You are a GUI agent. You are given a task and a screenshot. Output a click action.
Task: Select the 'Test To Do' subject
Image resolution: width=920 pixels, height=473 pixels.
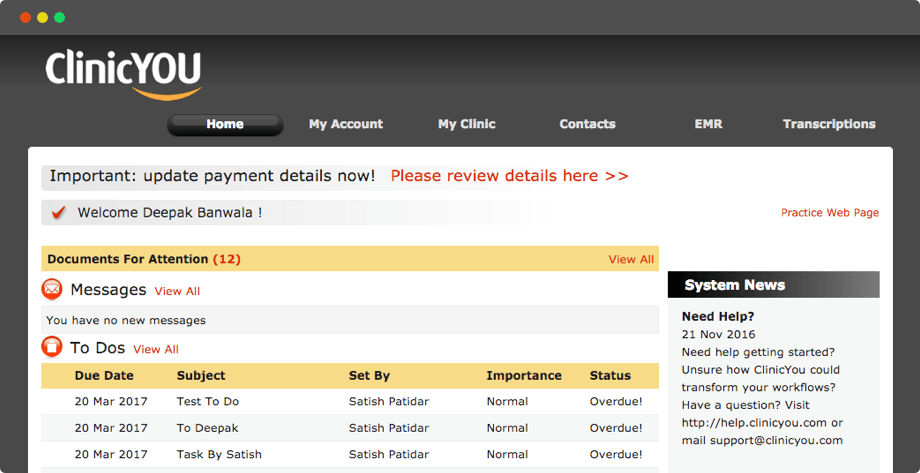click(x=208, y=401)
